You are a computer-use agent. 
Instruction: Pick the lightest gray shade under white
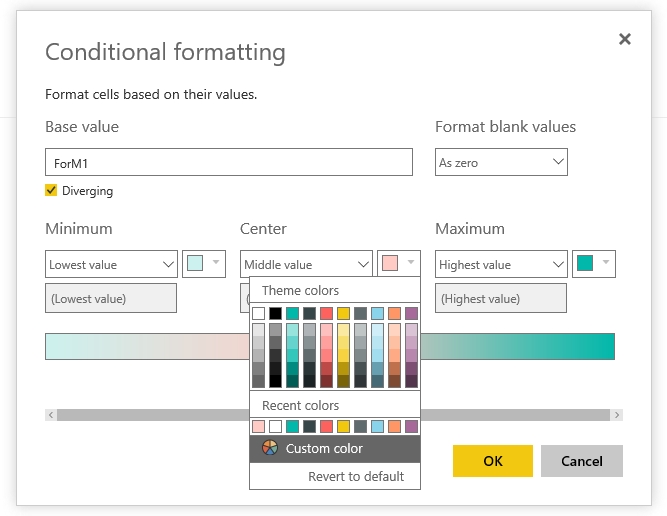(258, 330)
